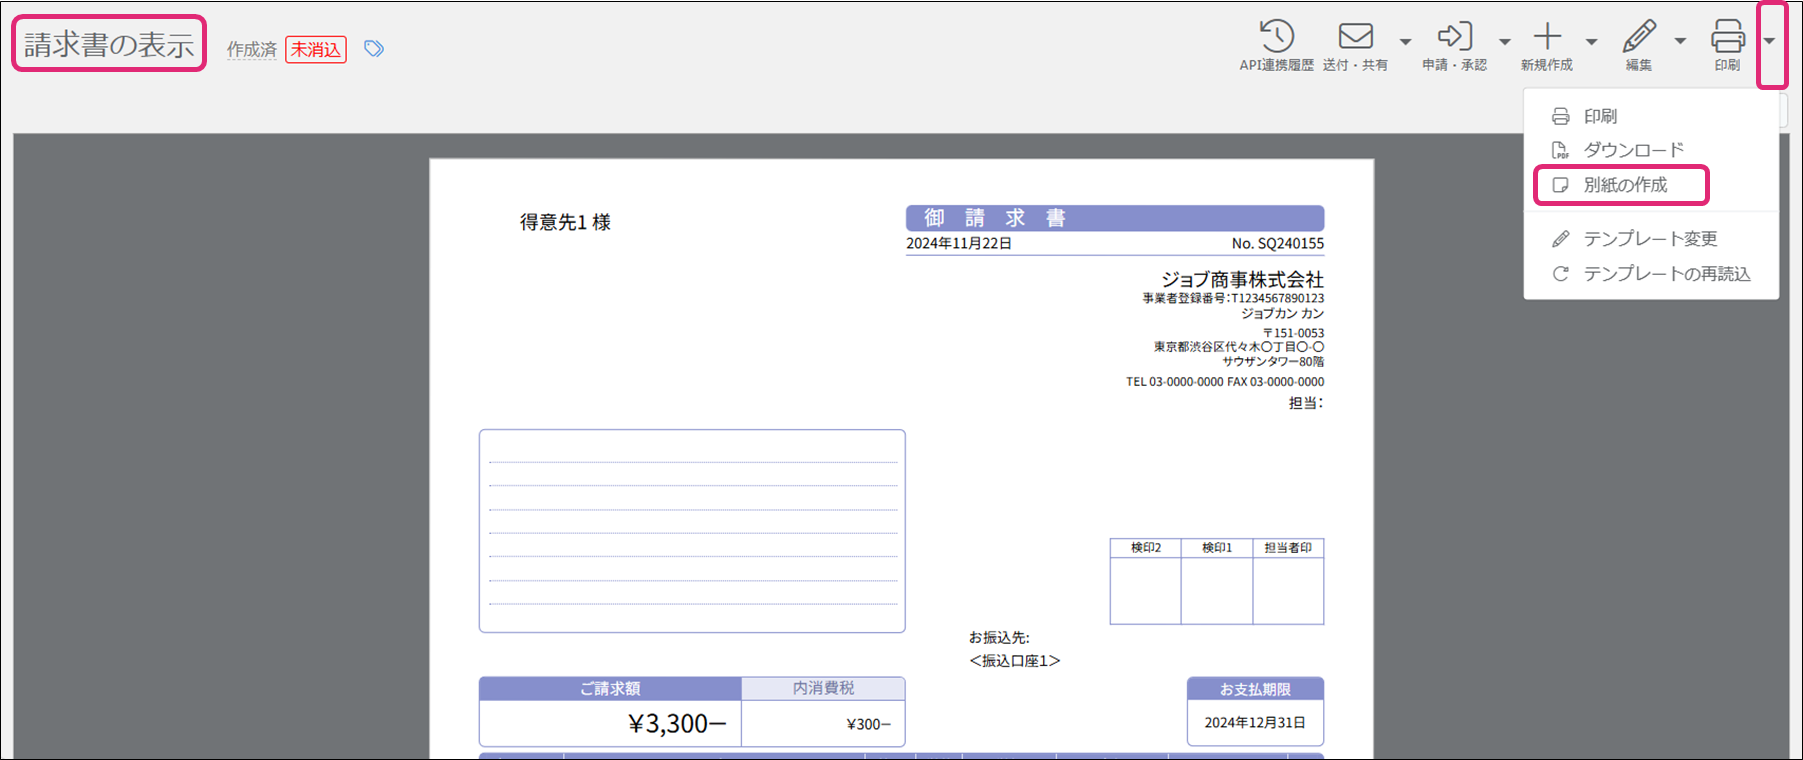This screenshot has height=760, width=1803.
Task: Select テンプレート変更 menu item
Action: pyautogui.click(x=1650, y=239)
